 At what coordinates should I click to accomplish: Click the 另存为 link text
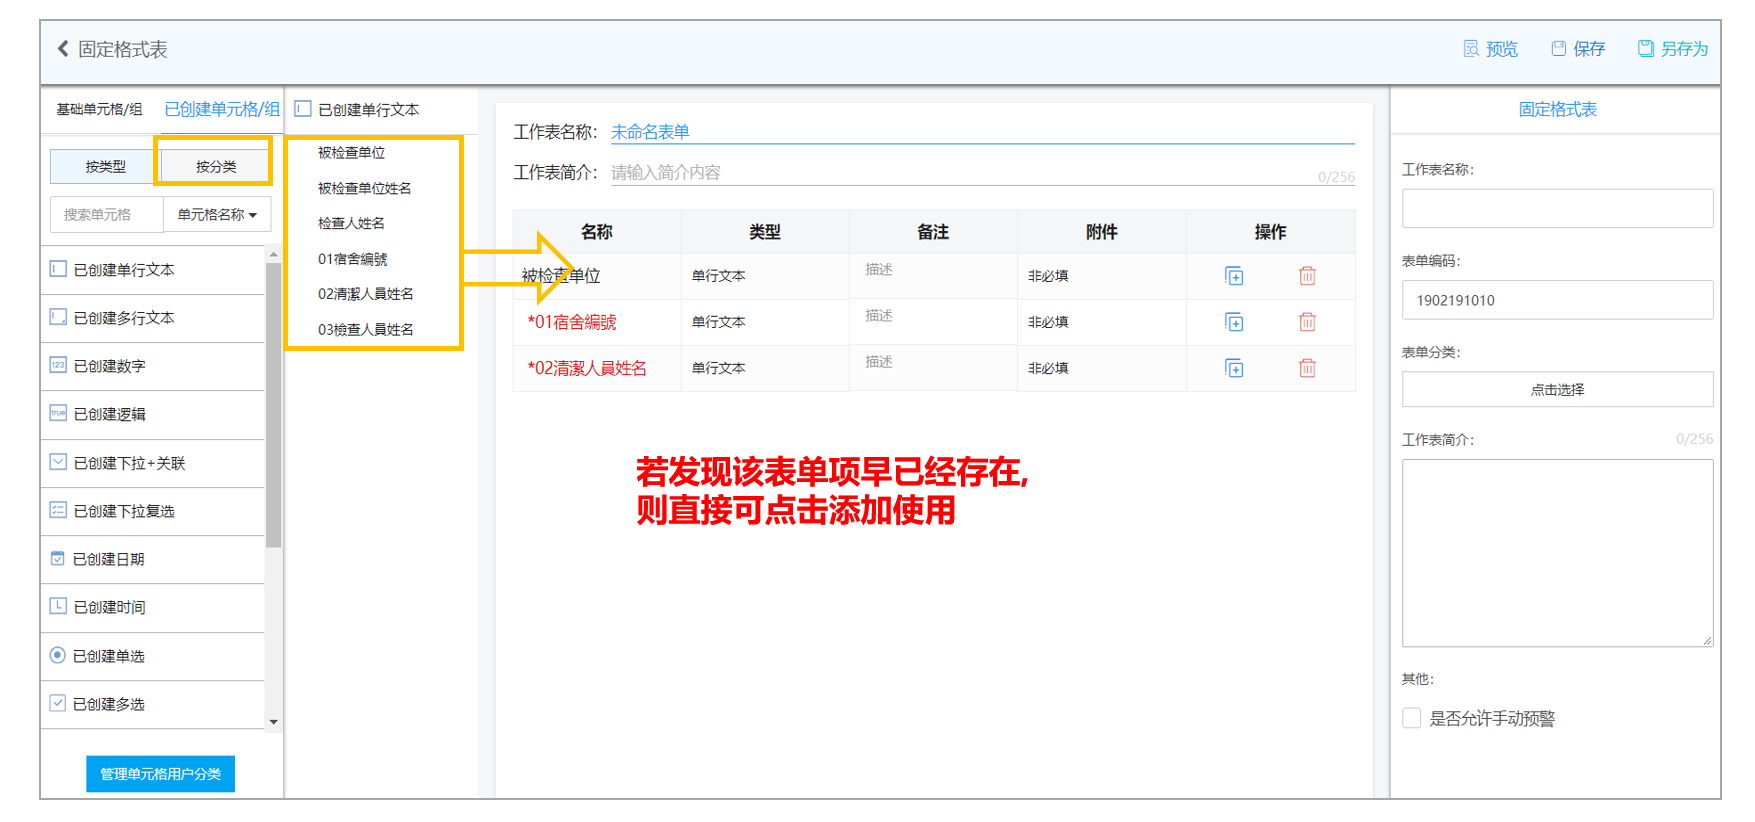1684,49
